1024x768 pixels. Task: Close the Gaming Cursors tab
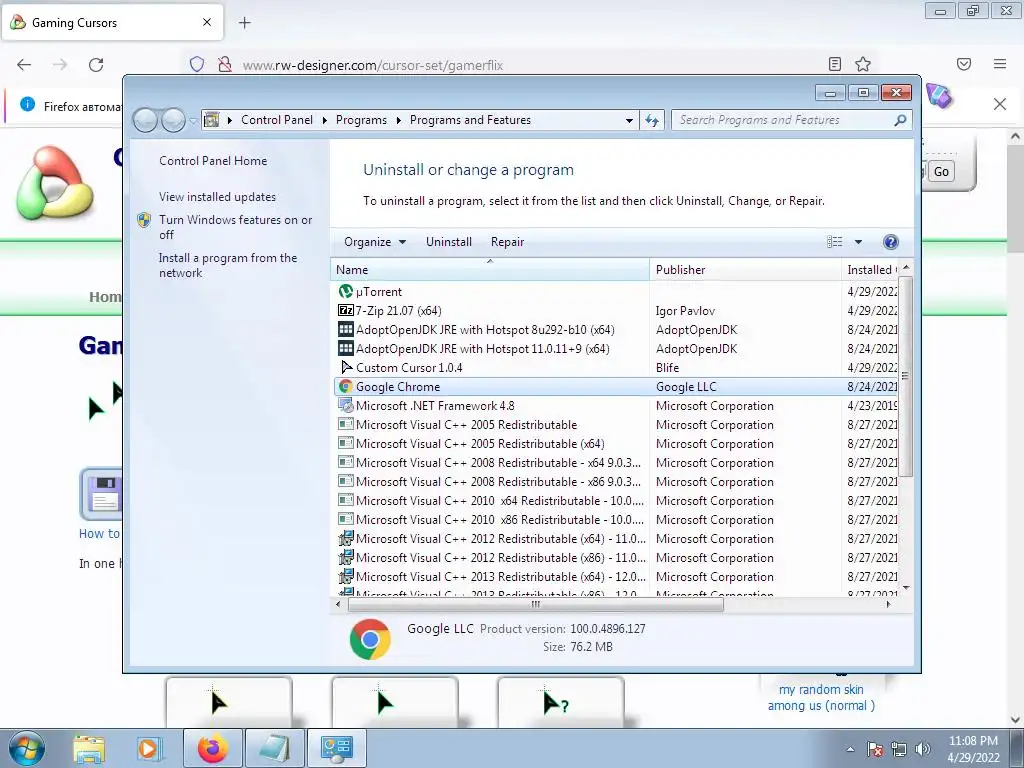pyautogui.click(x=206, y=22)
